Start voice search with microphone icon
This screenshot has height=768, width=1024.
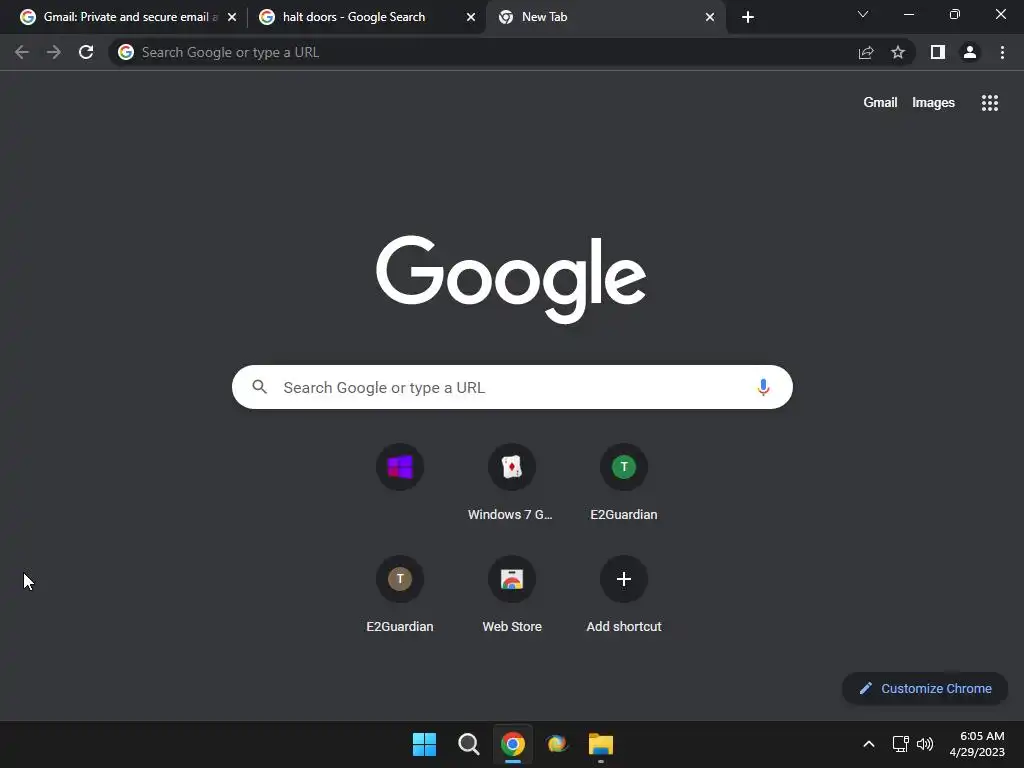[x=763, y=387]
